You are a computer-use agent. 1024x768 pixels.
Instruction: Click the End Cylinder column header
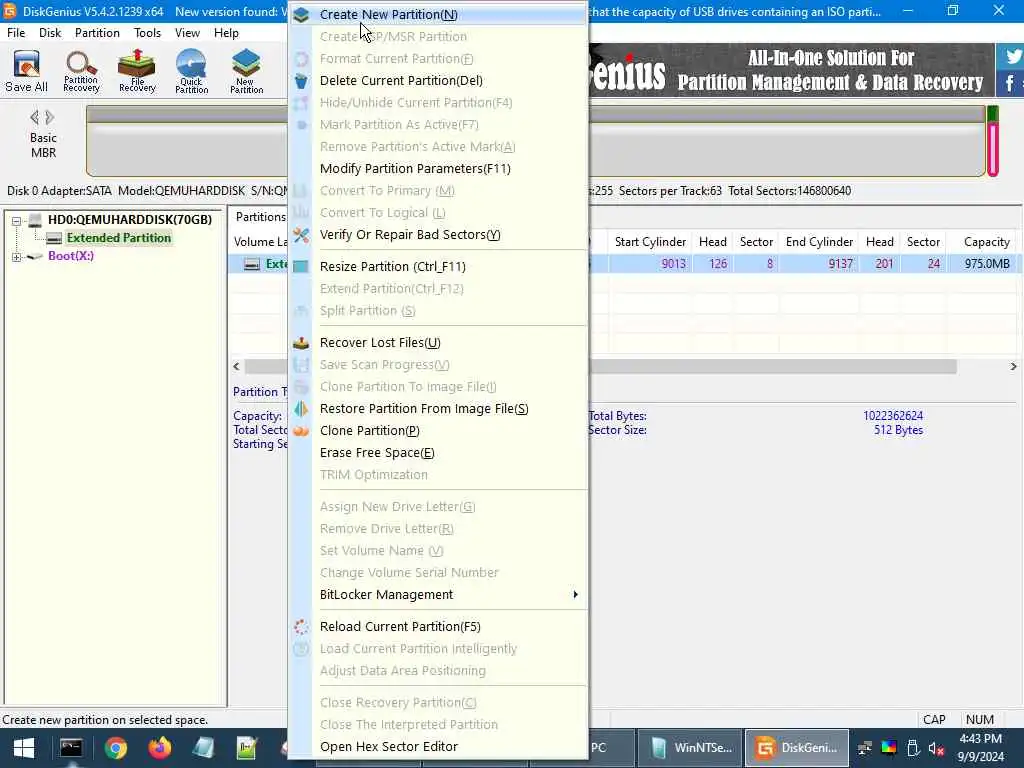(819, 242)
